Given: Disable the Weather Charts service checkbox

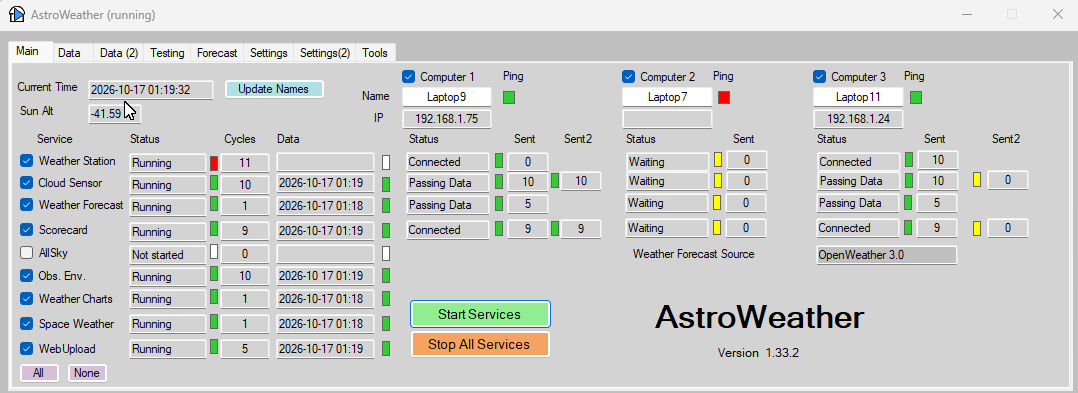Looking at the screenshot, I should (27, 299).
